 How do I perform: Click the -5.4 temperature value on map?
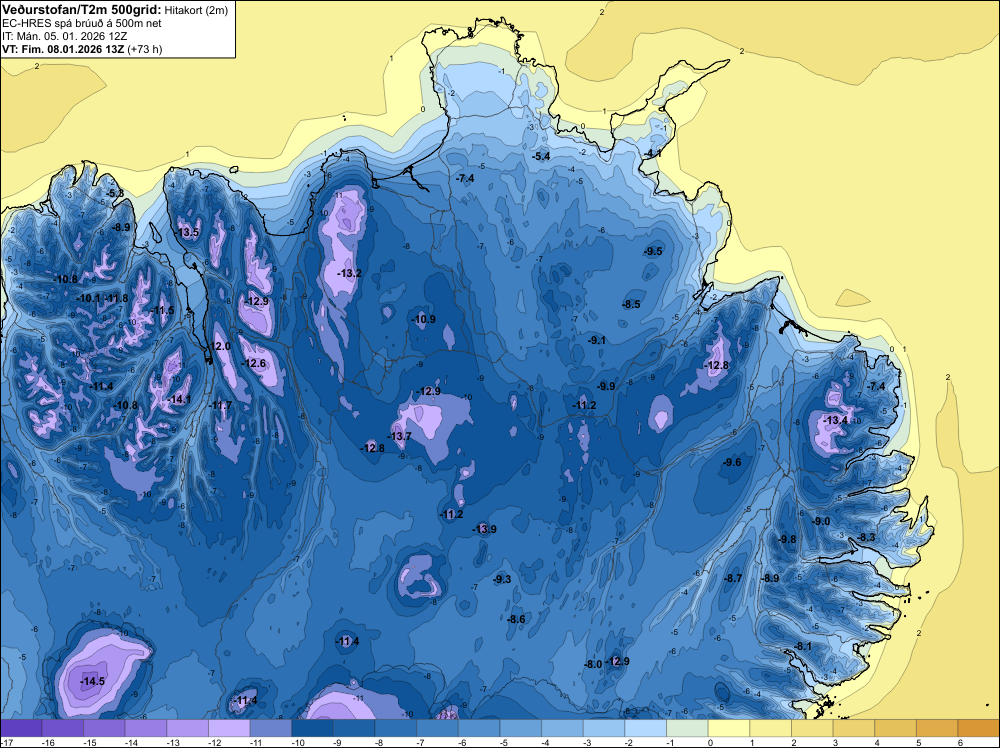541,156
